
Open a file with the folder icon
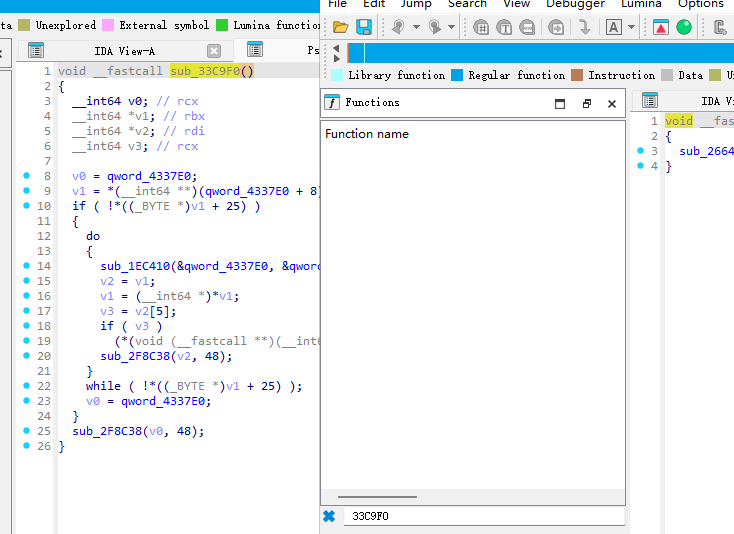pyautogui.click(x=340, y=27)
